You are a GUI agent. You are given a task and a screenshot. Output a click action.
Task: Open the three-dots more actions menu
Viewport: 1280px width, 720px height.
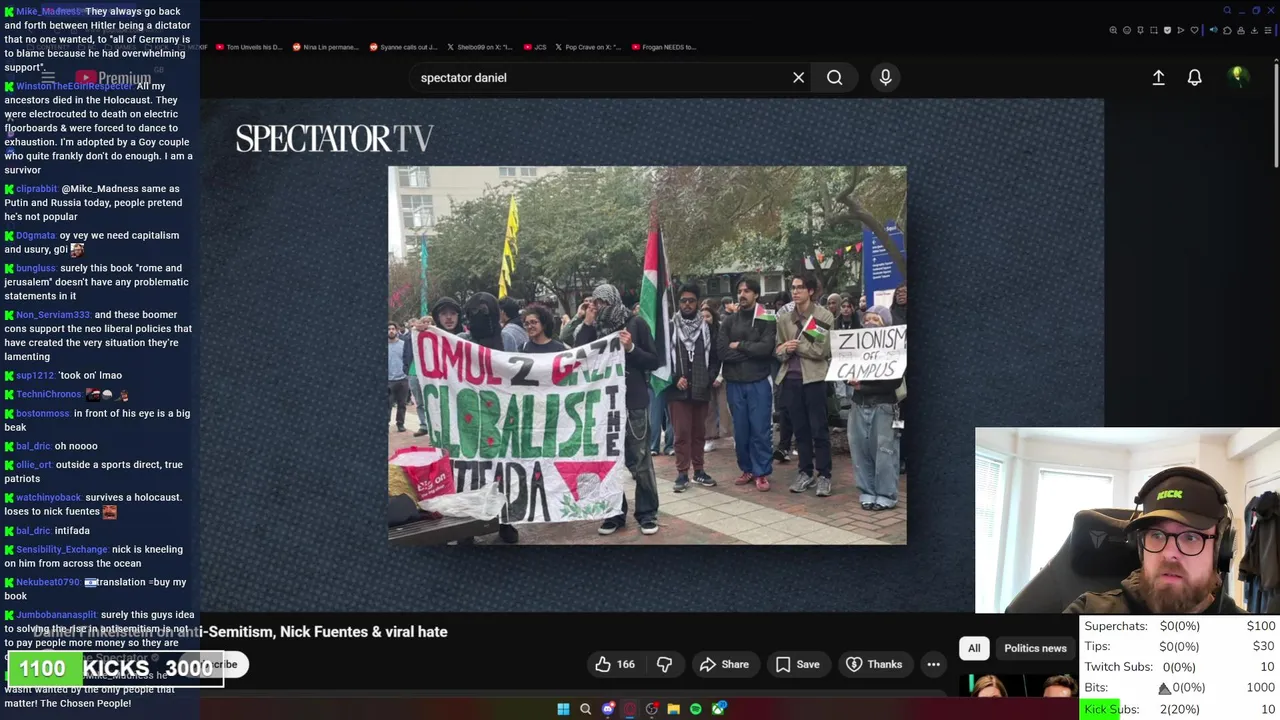(x=933, y=664)
